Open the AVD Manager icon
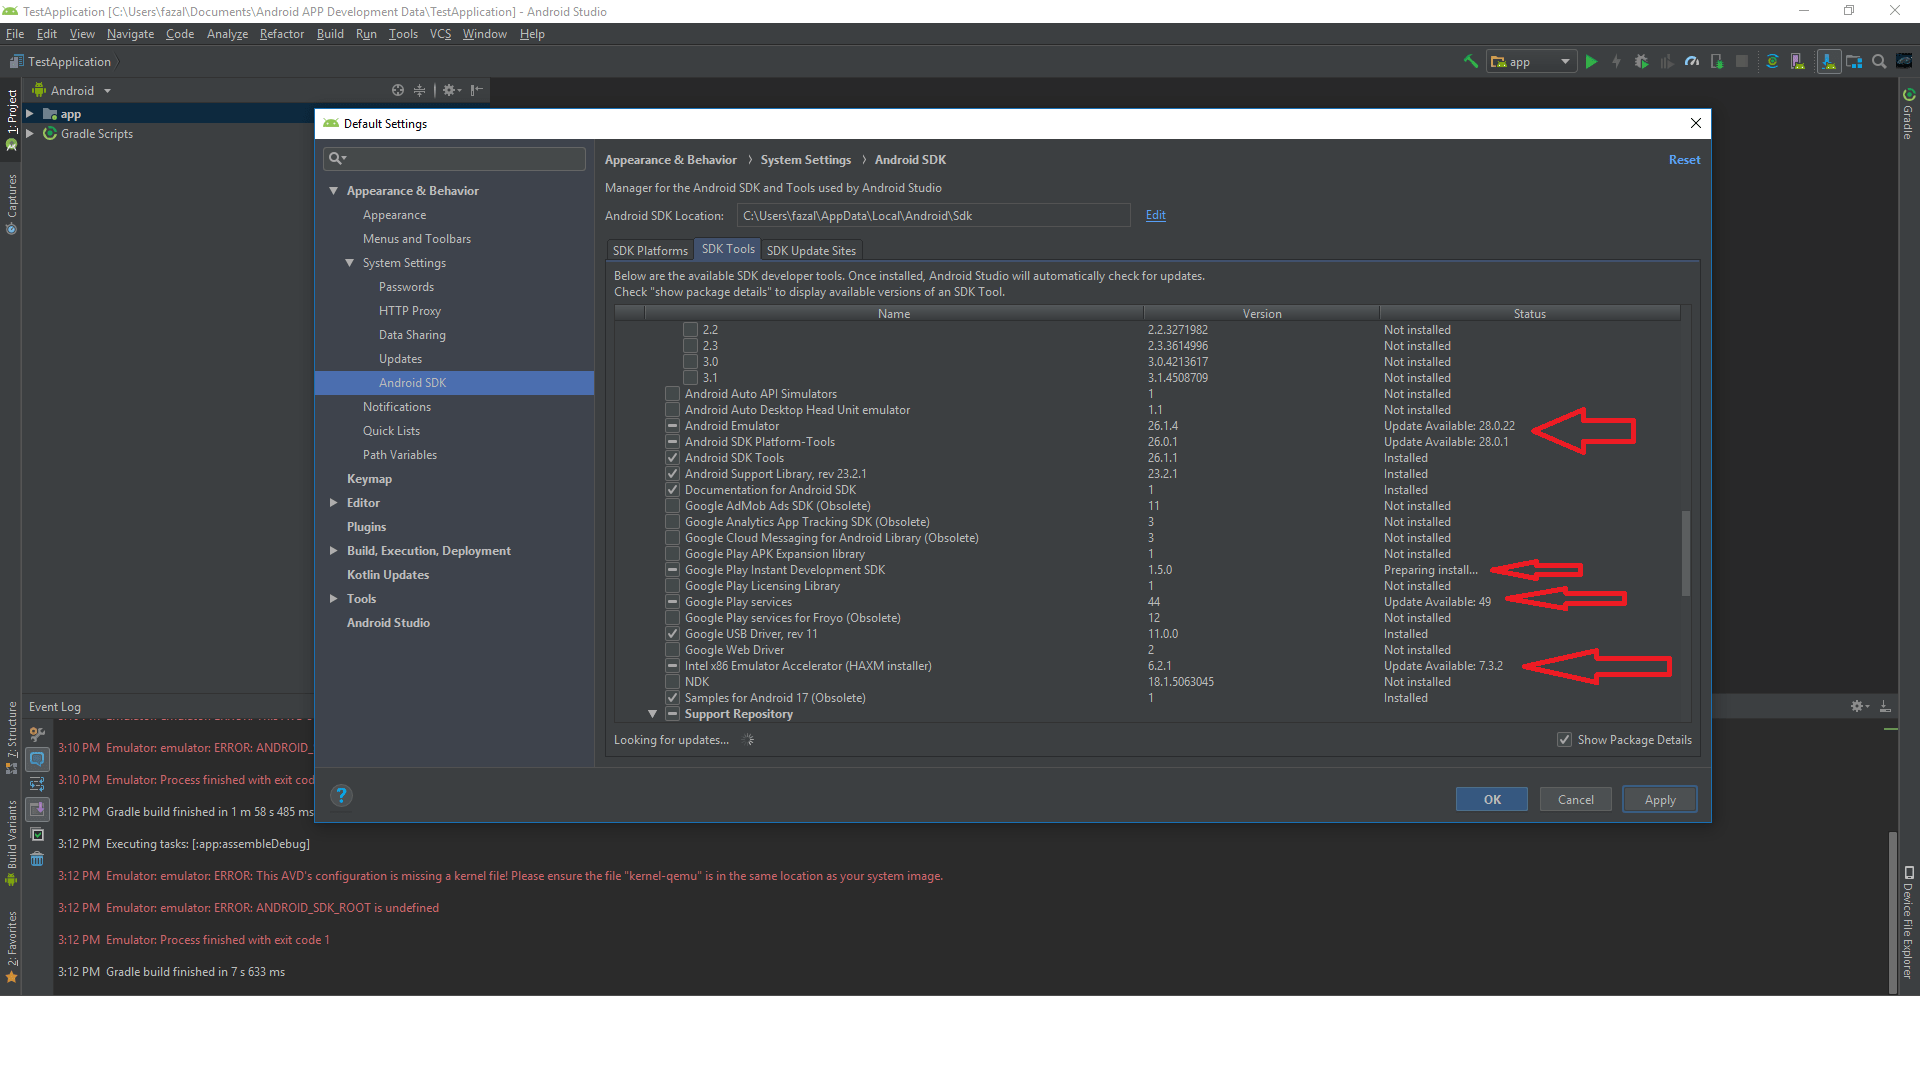 (1798, 62)
